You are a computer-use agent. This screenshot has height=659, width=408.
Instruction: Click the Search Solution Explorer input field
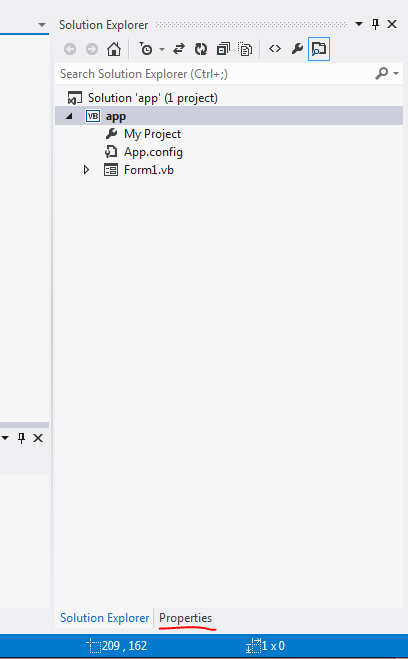point(215,74)
